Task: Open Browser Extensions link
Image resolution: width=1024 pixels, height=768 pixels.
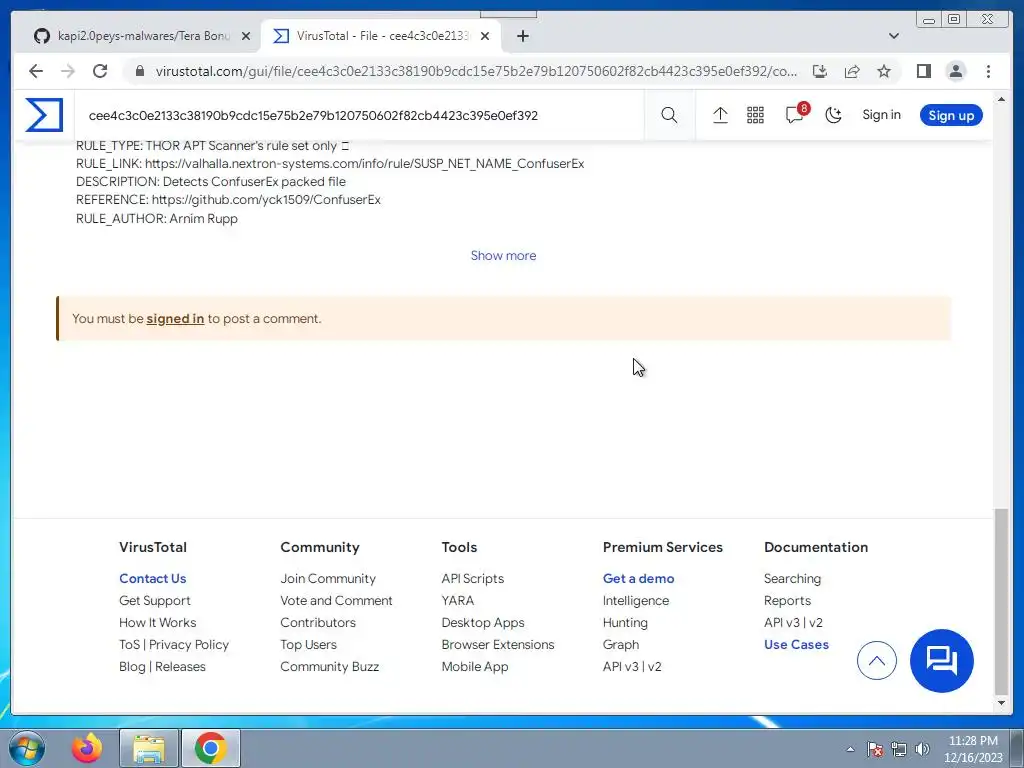Action: click(498, 645)
